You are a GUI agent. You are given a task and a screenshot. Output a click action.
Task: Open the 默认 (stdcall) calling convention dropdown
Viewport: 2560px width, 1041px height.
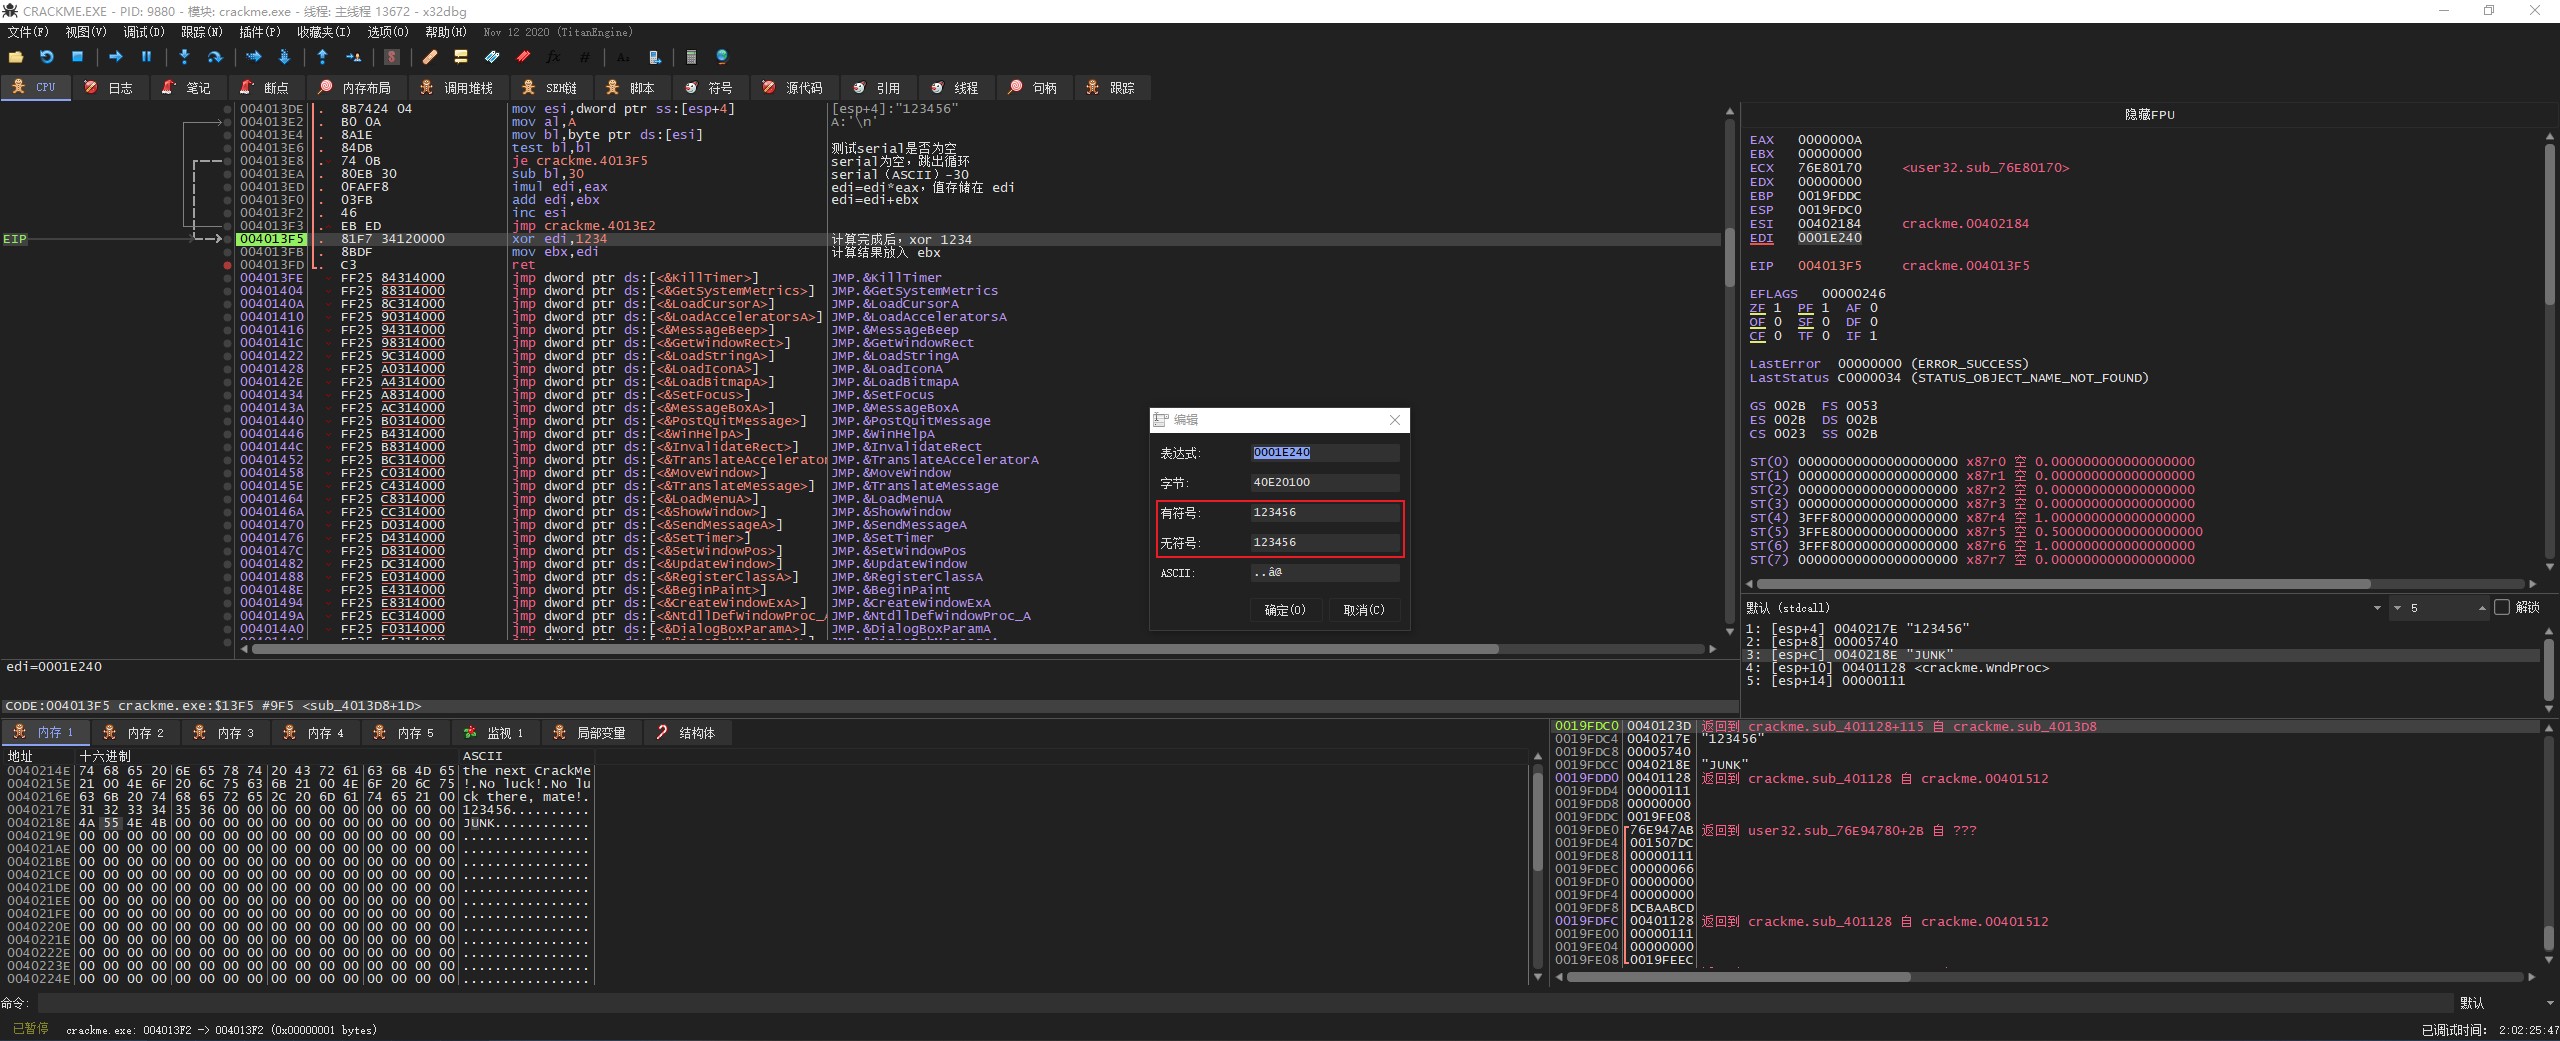click(x=2376, y=608)
